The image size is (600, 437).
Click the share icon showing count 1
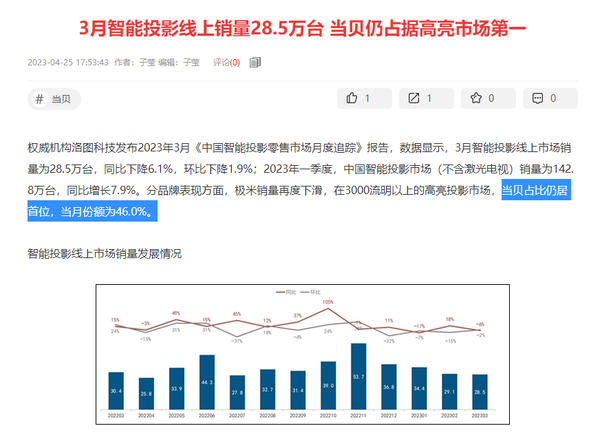click(414, 98)
